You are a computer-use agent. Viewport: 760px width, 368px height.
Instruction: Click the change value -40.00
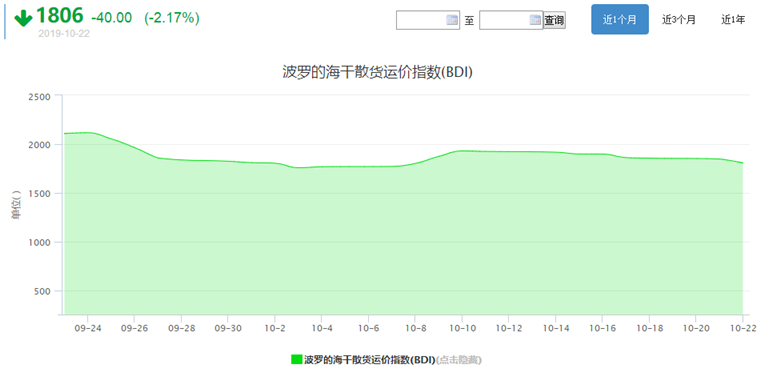(x=111, y=18)
